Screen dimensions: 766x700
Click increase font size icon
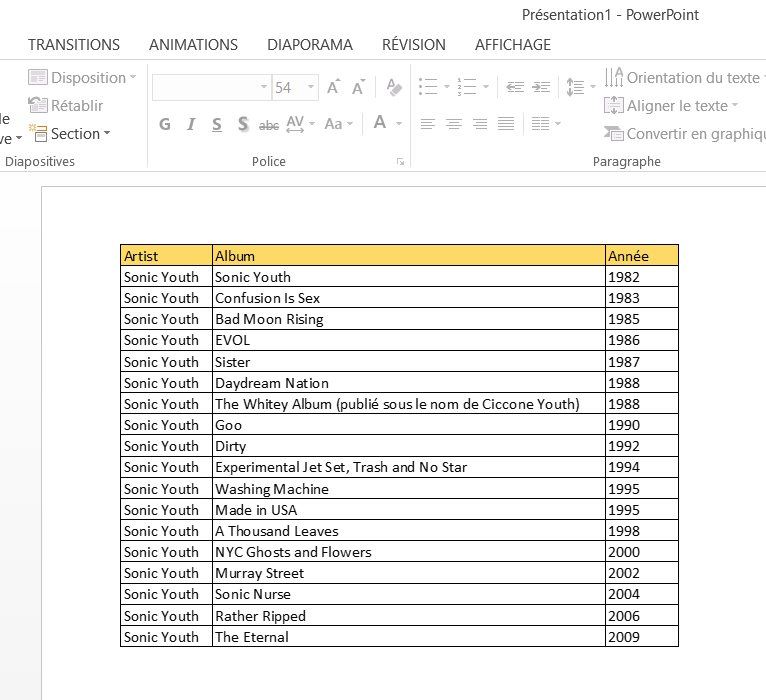coord(334,87)
